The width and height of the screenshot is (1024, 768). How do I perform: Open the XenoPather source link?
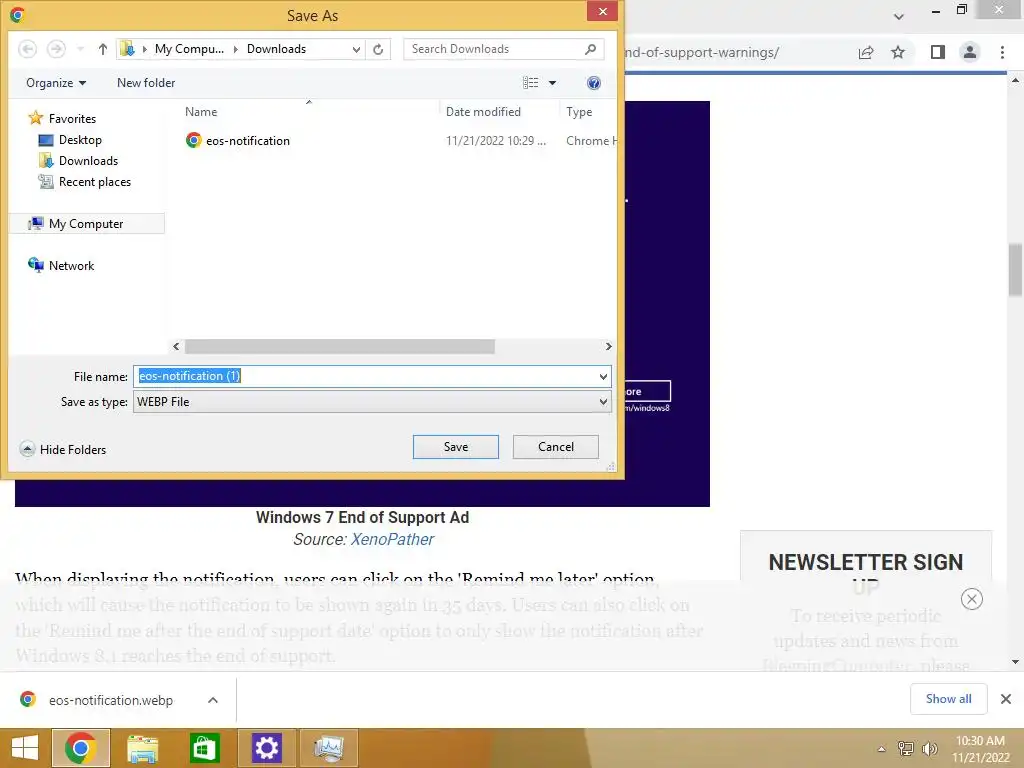pos(392,539)
